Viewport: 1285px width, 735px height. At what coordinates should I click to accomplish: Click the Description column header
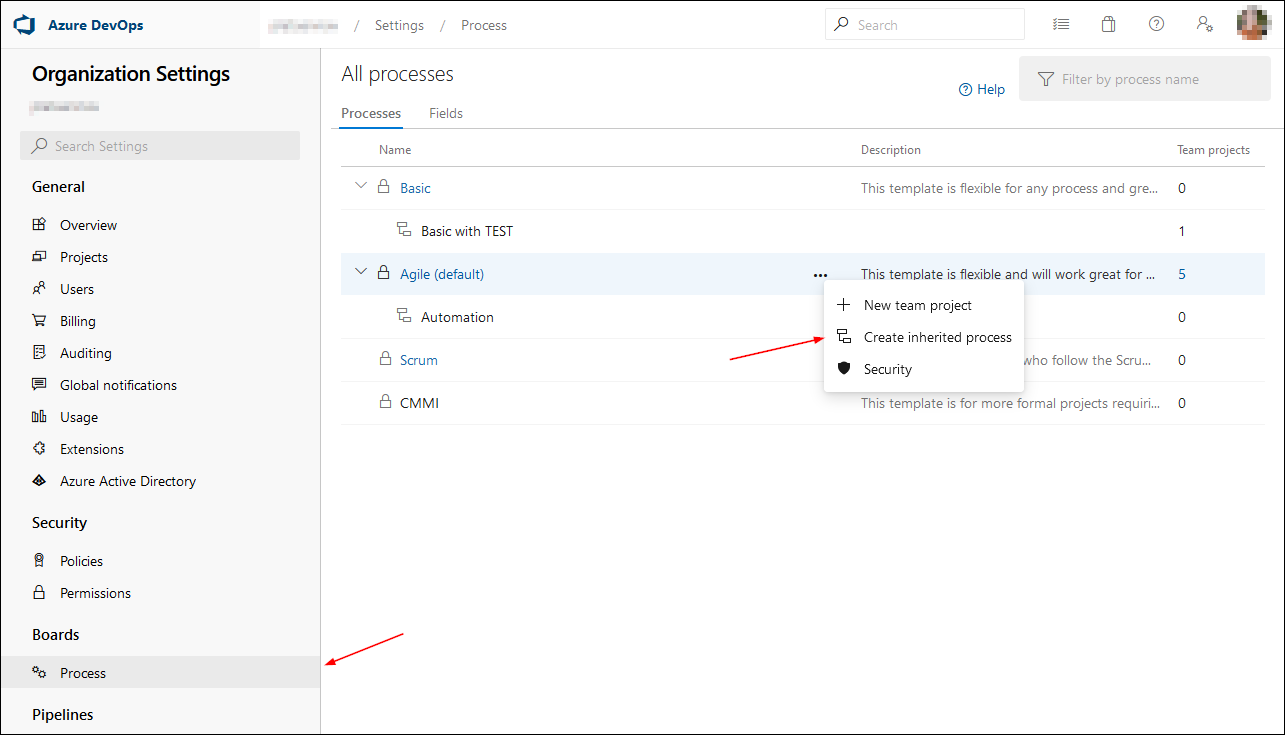pos(891,150)
